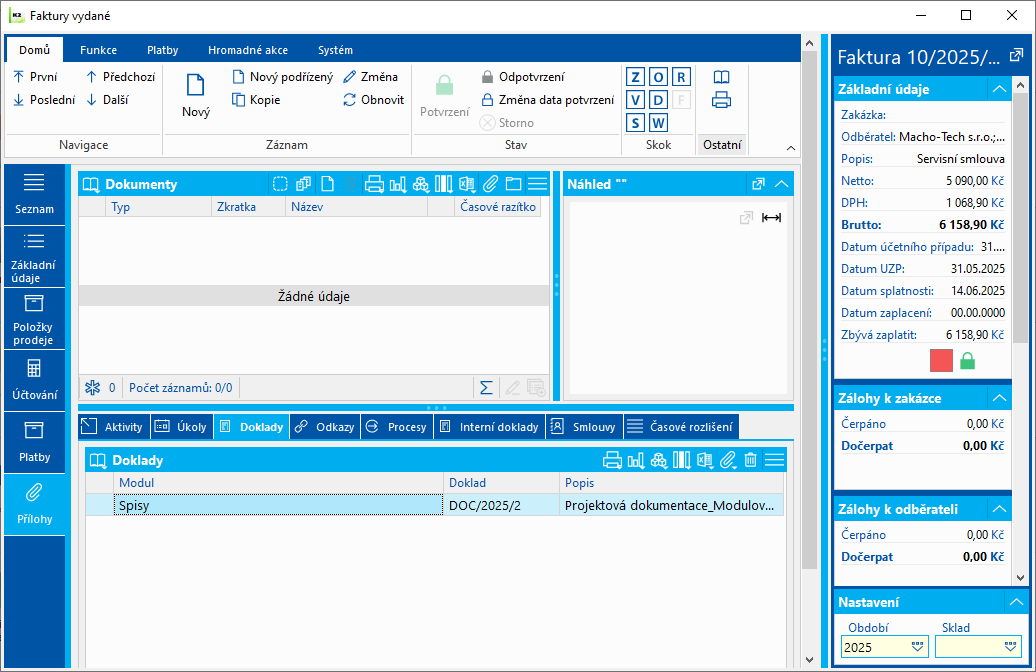The height and width of the screenshot is (672, 1036).
Task: Go to the První record
Action: [36, 77]
